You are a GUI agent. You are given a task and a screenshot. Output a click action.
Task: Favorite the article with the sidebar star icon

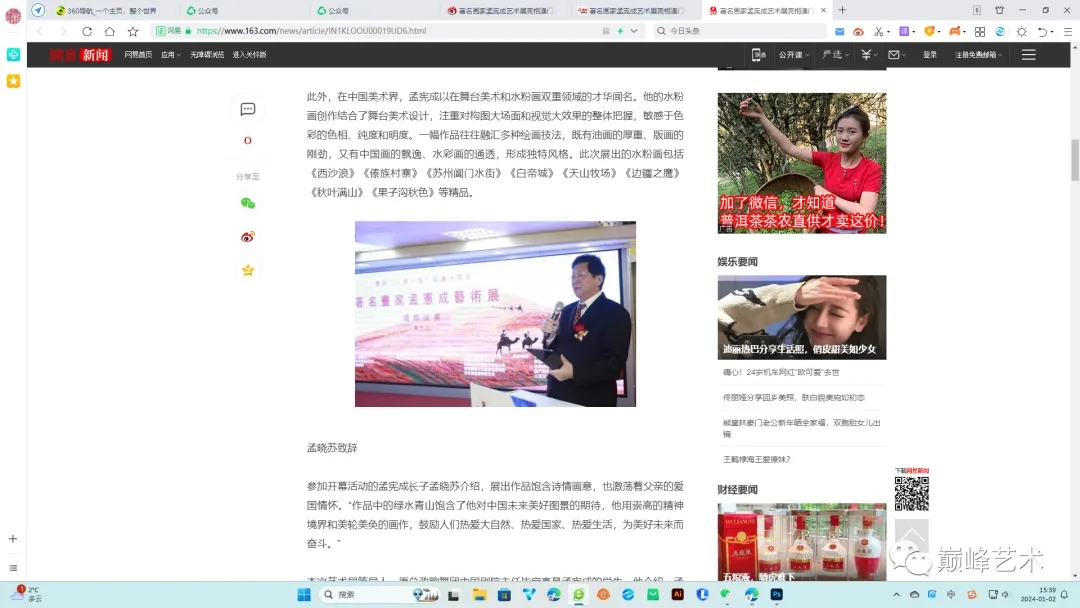[x=247, y=270]
